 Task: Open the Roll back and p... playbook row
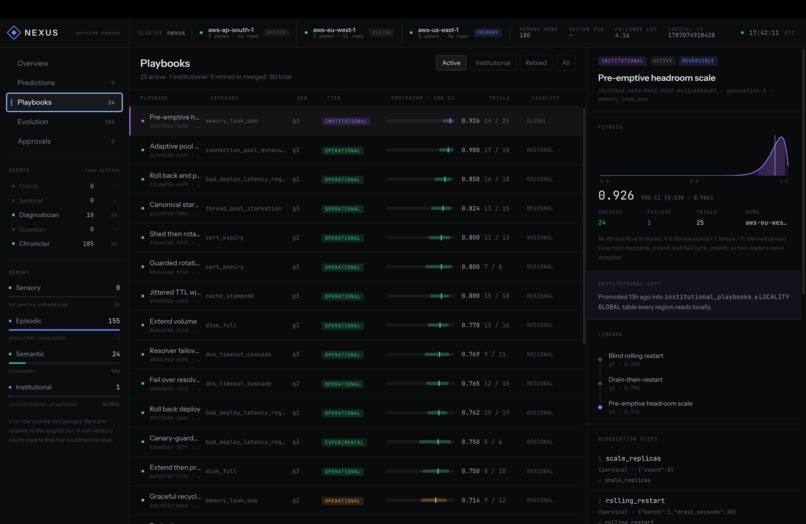(356, 179)
